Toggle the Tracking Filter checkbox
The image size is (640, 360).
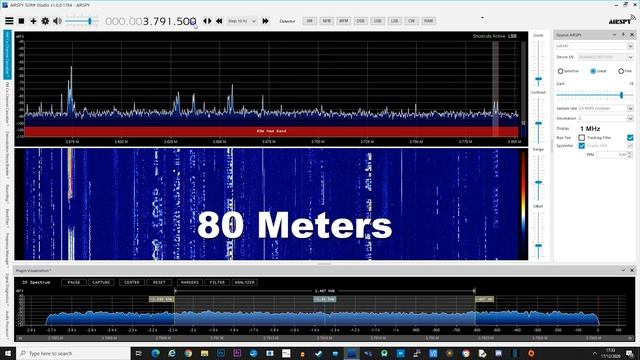(x=630, y=138)
